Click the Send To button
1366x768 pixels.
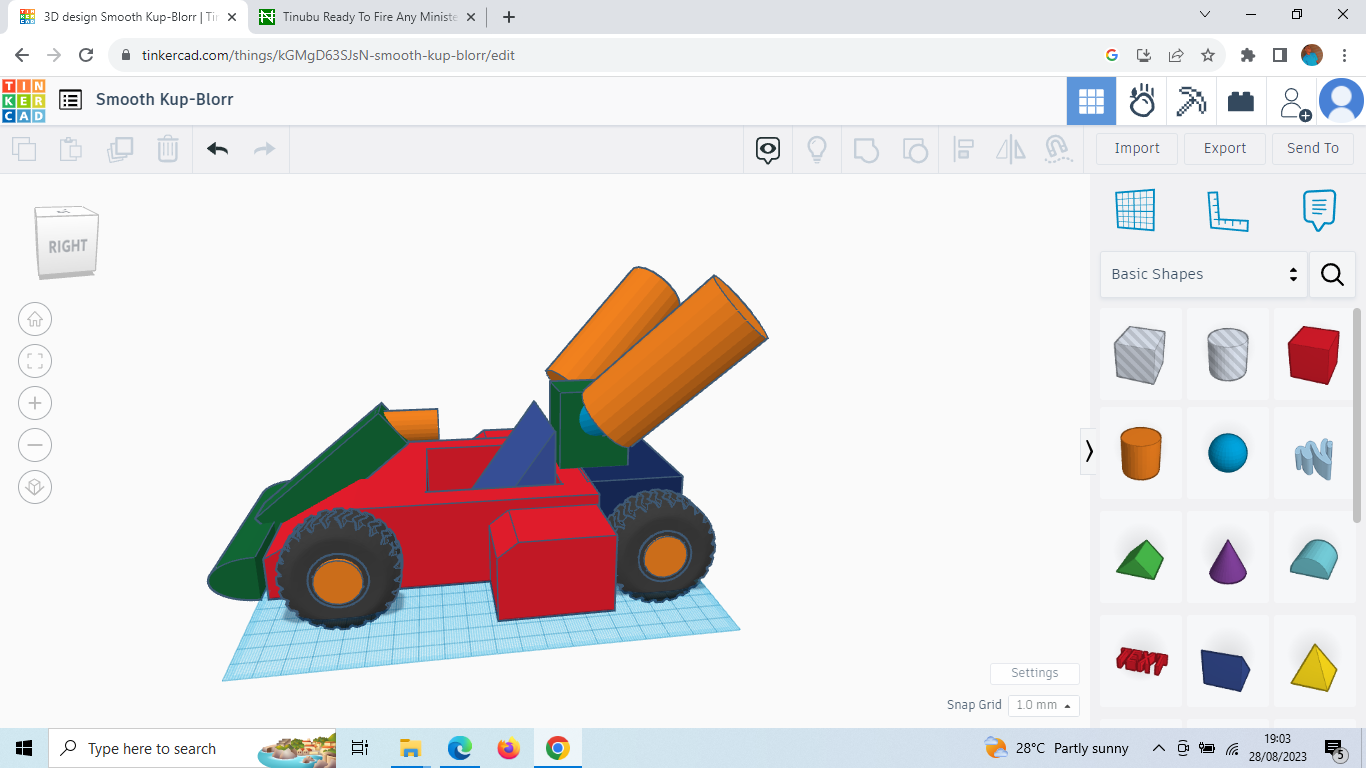coord(1313,148)
